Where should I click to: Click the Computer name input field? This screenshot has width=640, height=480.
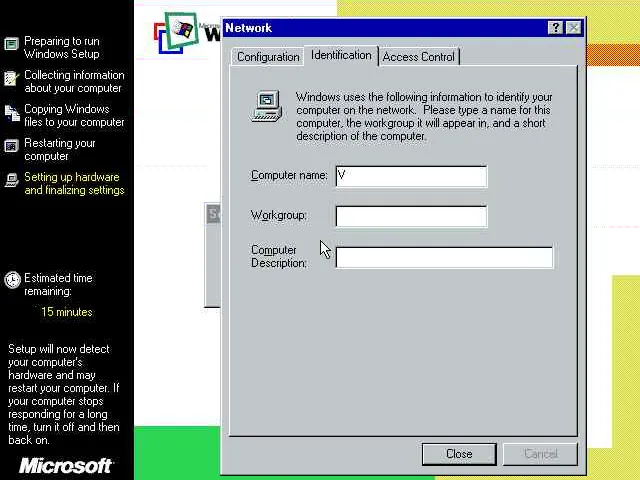pyautogui.click(x=411, y=176)
